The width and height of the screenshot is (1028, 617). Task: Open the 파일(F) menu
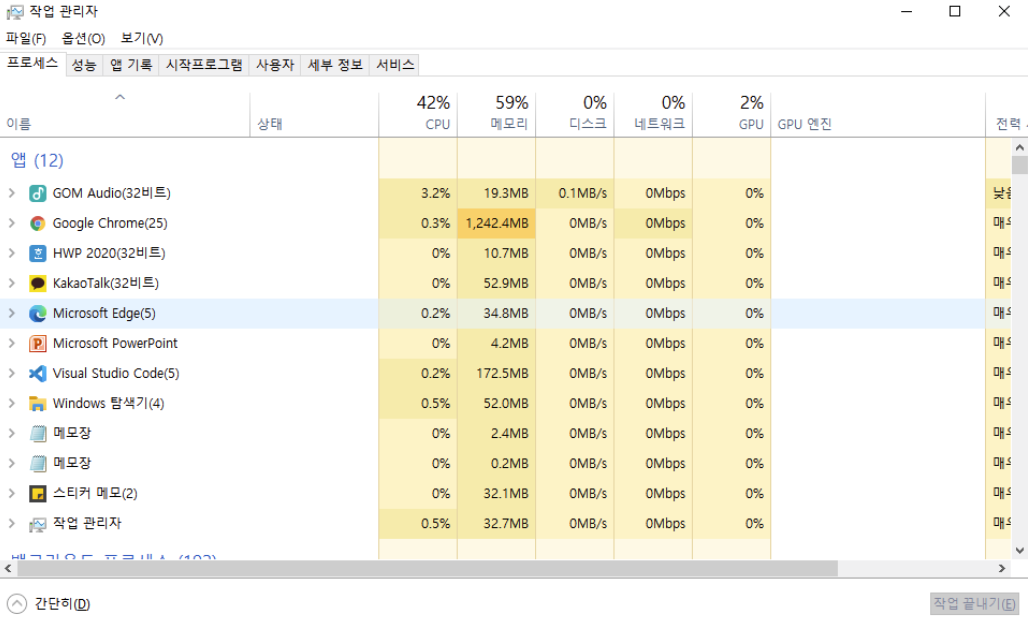pyautogui.click(x=26, y=39)
